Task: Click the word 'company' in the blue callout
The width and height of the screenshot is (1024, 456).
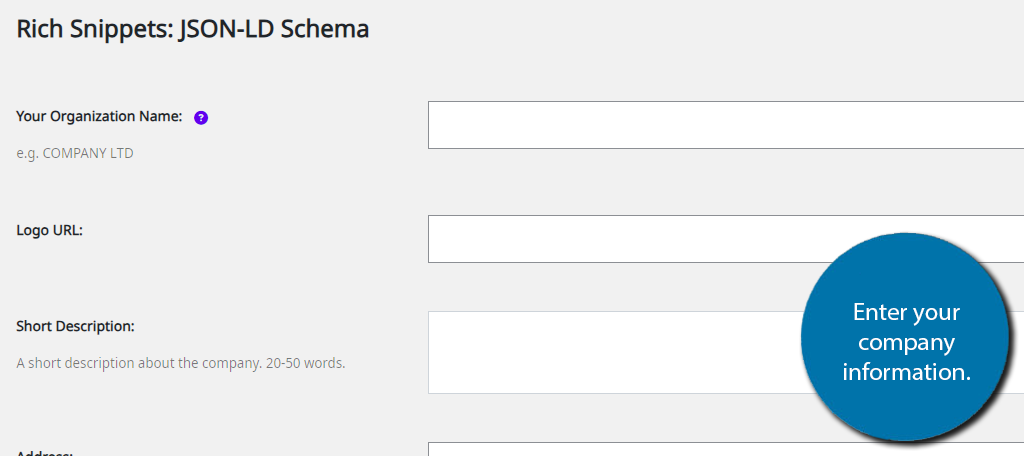Action: (906, 342)
